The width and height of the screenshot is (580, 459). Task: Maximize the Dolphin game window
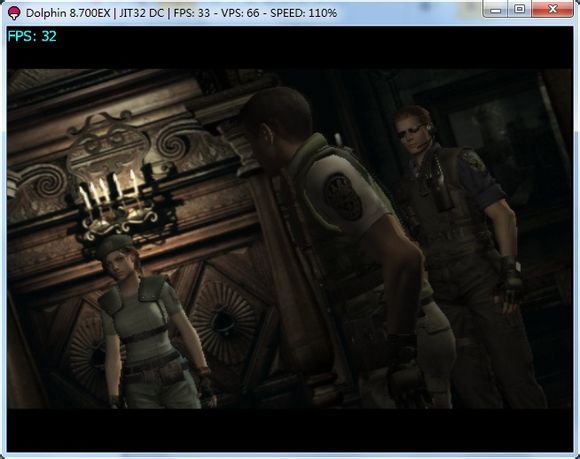[x=519, y=10]
